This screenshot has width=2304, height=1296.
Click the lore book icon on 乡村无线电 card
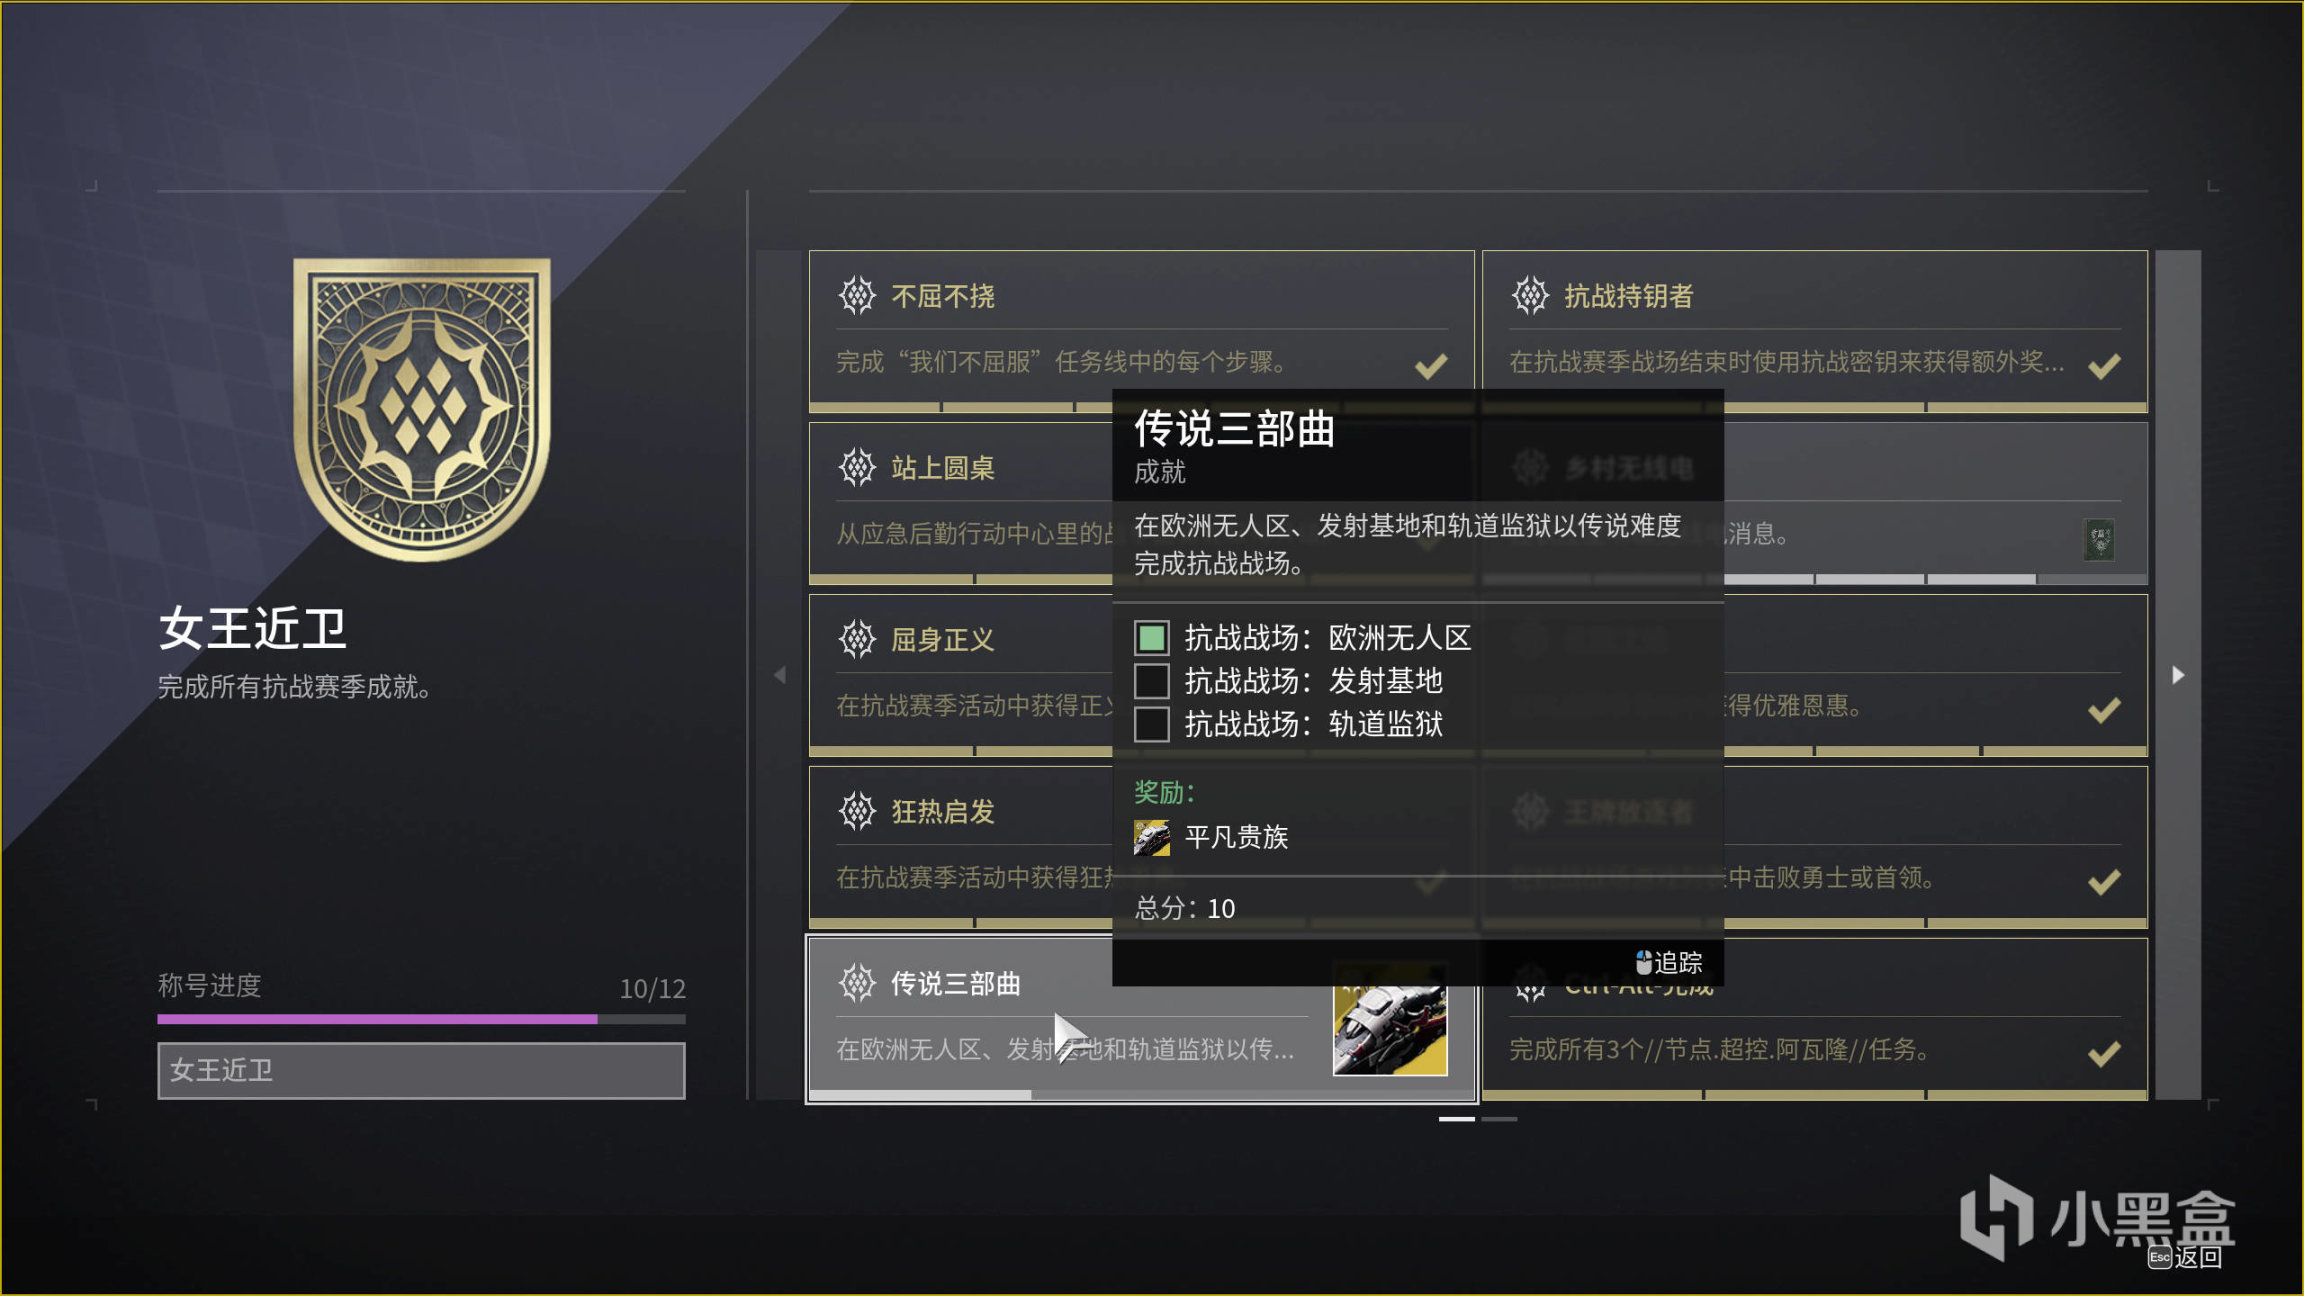(x=2099, y=540)
